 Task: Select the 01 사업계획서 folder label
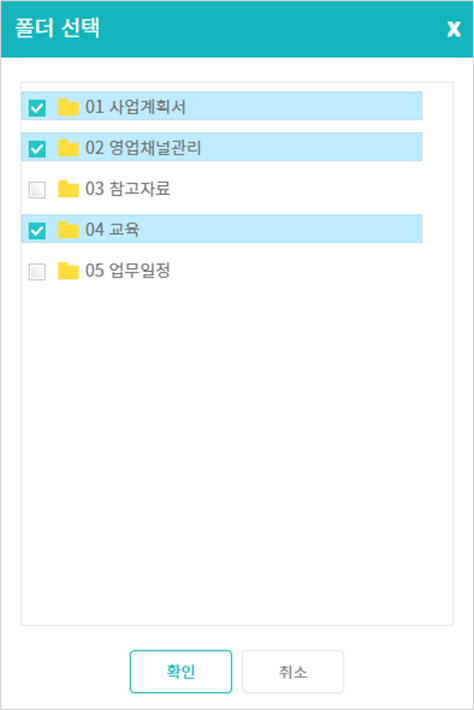coord(135,107)
